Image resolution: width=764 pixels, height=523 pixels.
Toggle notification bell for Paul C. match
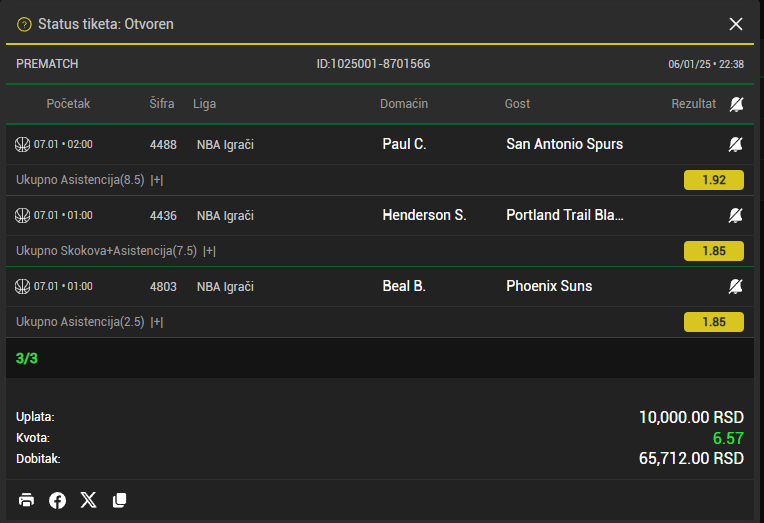736,144
